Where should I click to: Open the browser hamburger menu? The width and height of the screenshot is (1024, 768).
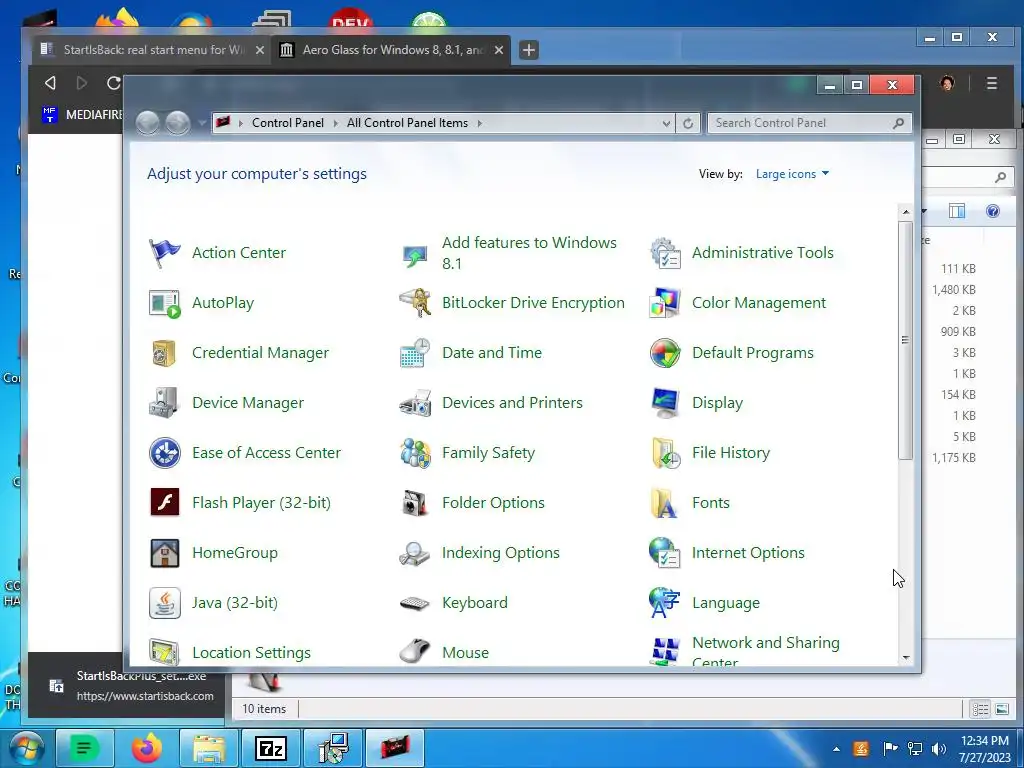coord(992,84)
